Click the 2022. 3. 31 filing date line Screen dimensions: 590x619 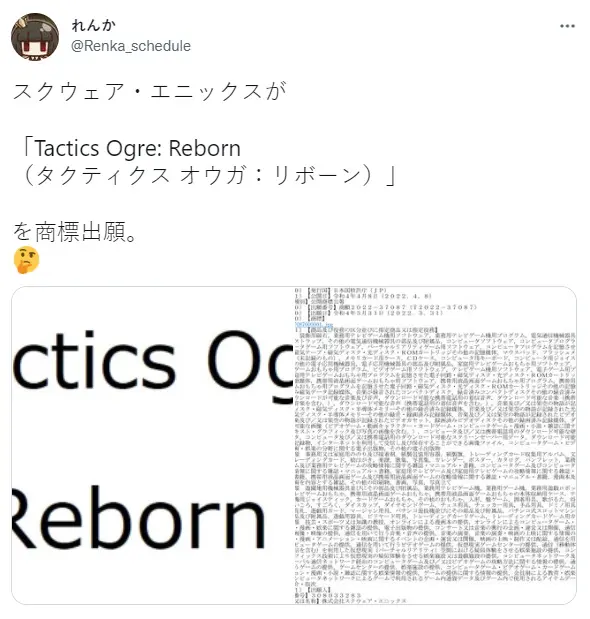coord(369,313)
